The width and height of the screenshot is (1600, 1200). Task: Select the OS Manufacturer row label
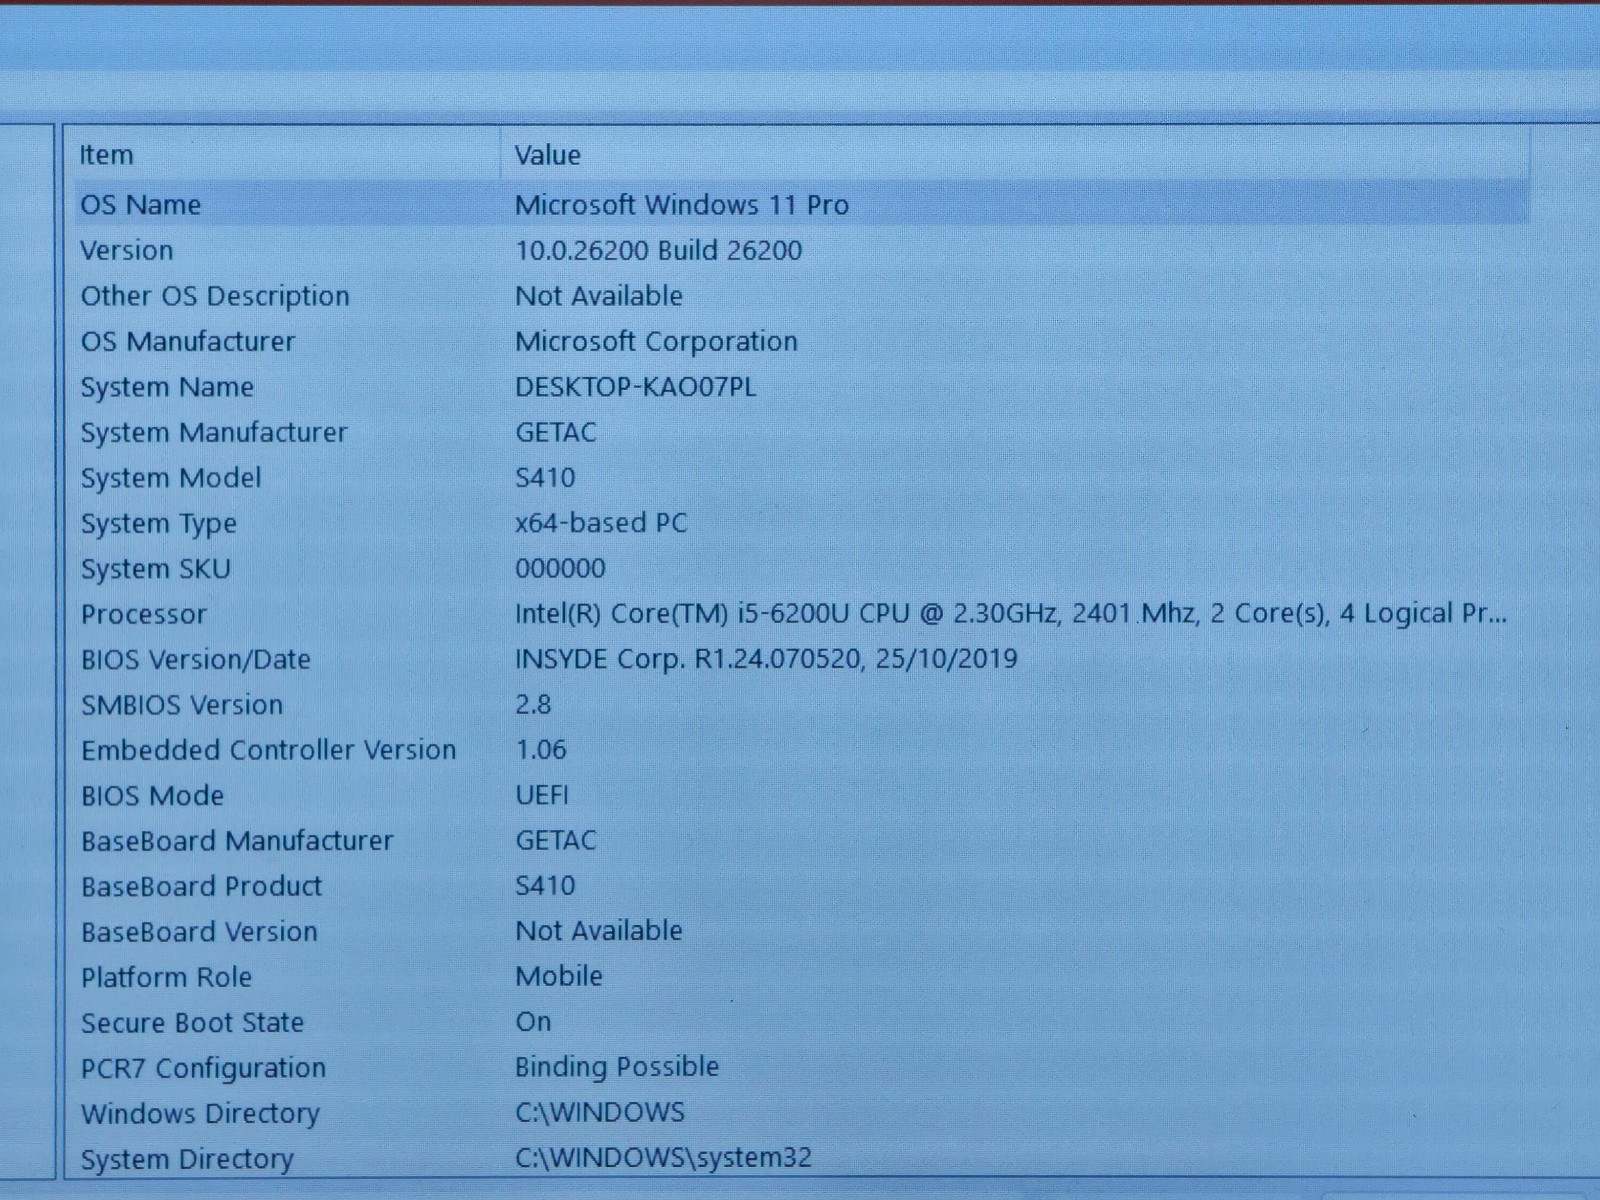point(188,342)
